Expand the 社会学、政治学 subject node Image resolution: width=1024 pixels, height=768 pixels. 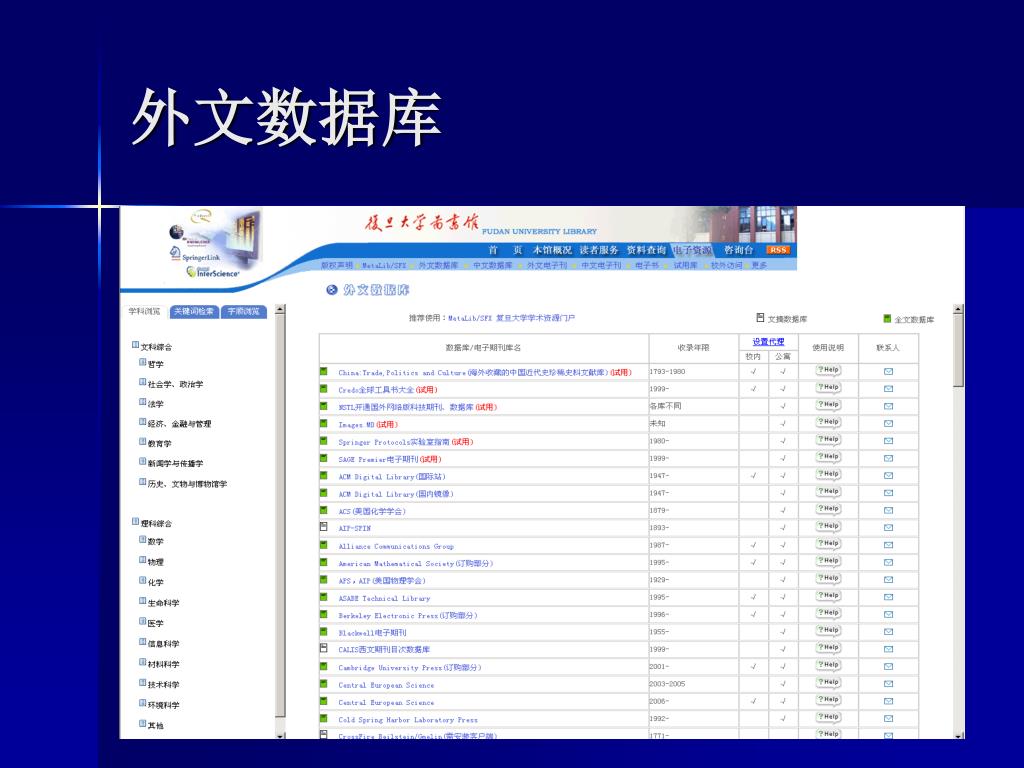tap(142, 383)
